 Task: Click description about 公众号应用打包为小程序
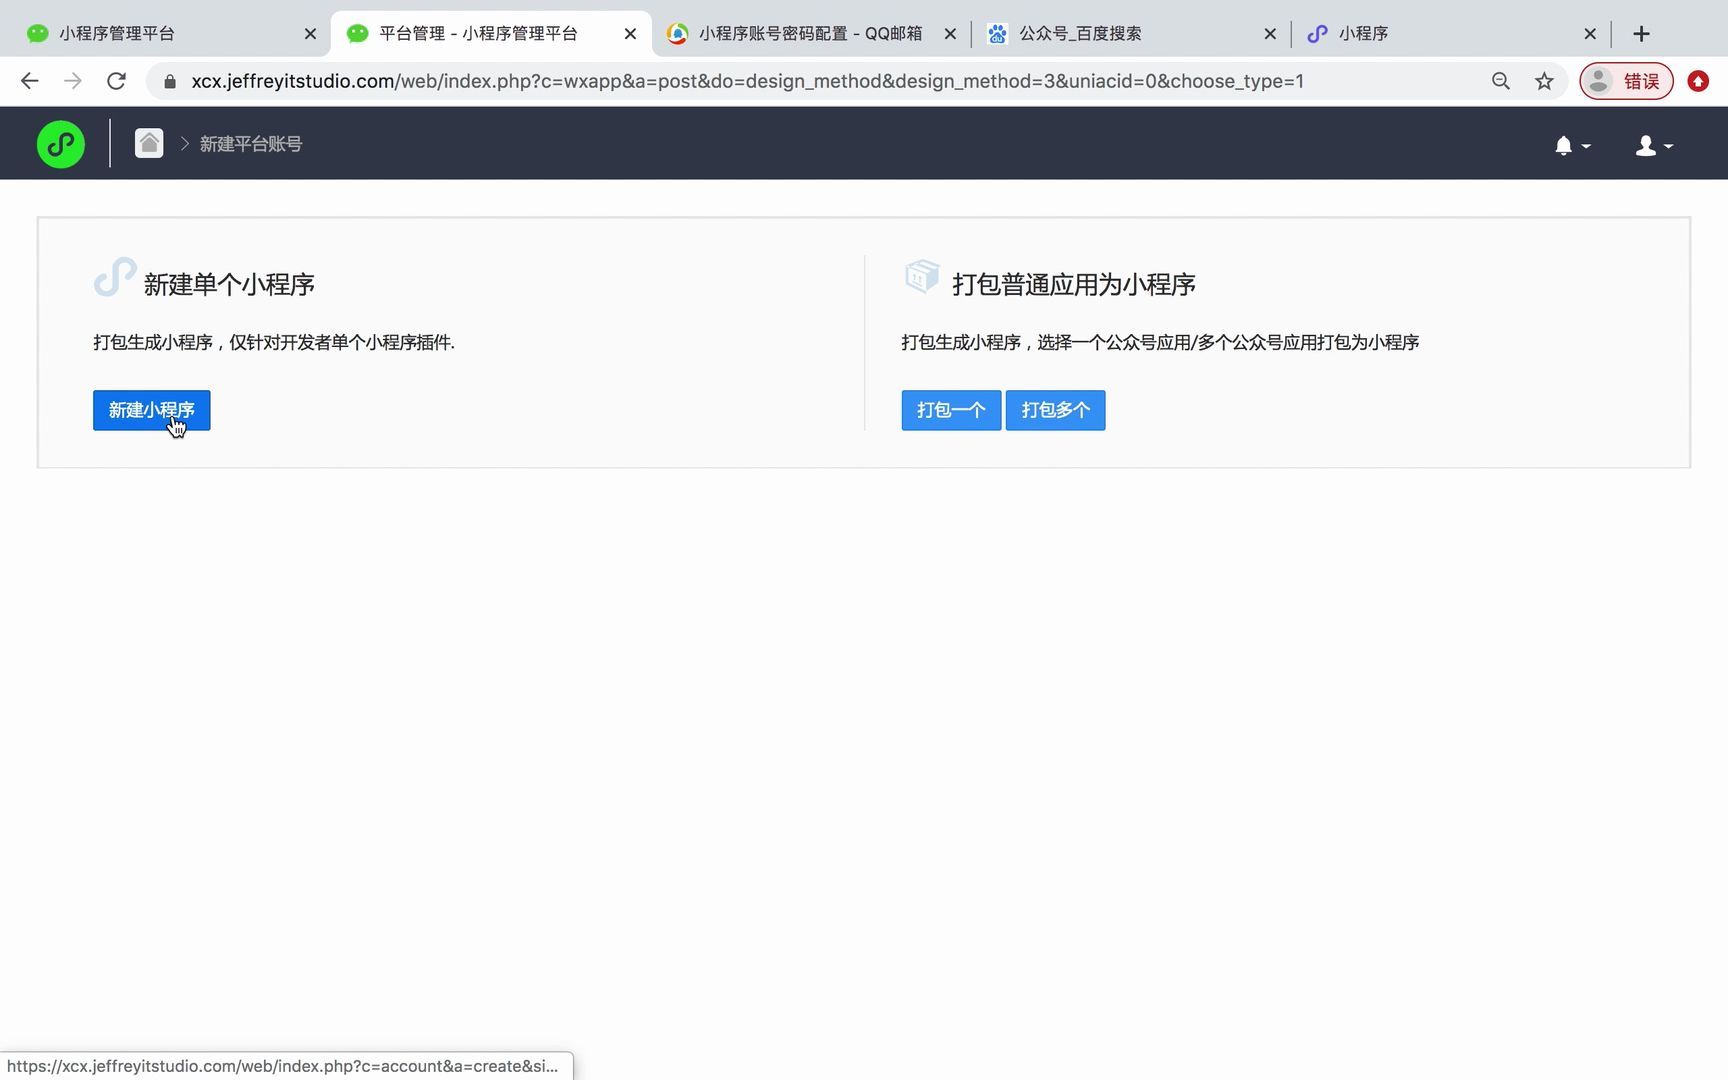click(x=1160, y=343)
